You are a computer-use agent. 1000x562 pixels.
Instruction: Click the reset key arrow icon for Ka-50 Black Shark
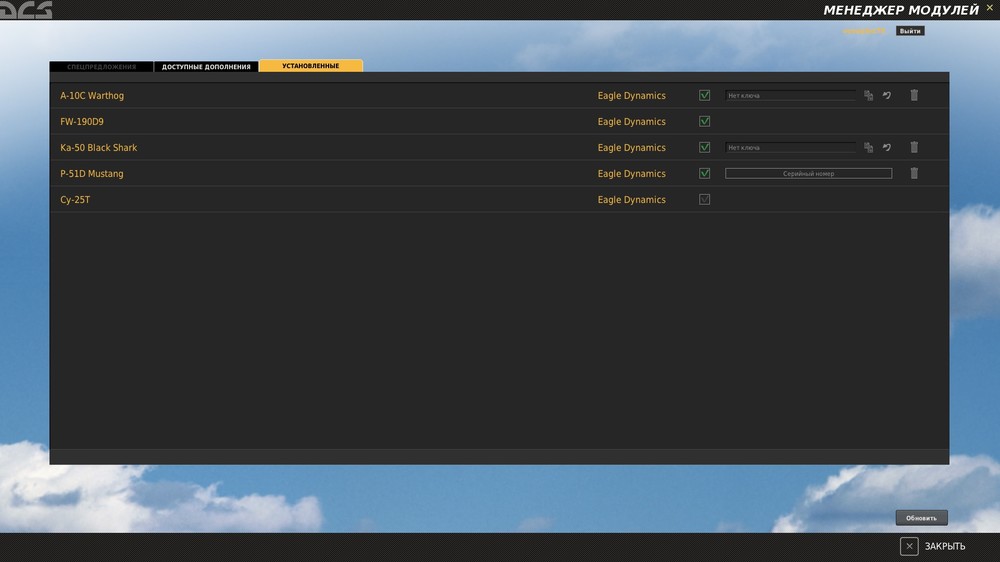(886, 147)
